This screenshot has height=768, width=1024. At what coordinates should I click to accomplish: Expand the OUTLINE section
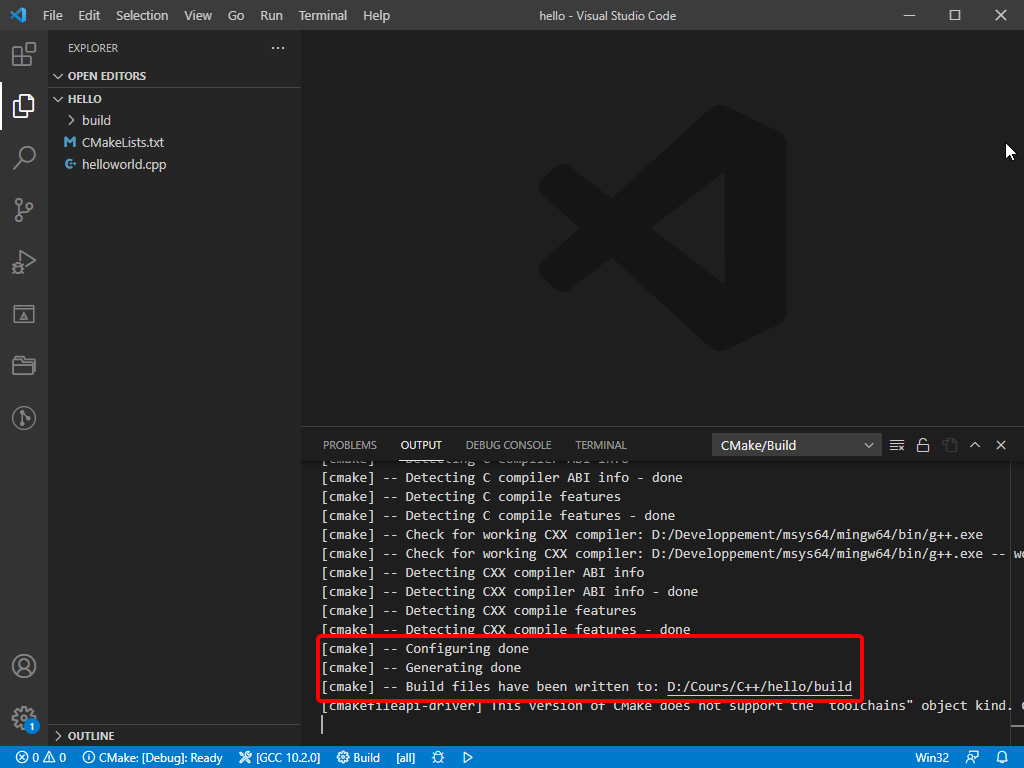point(175,736)
